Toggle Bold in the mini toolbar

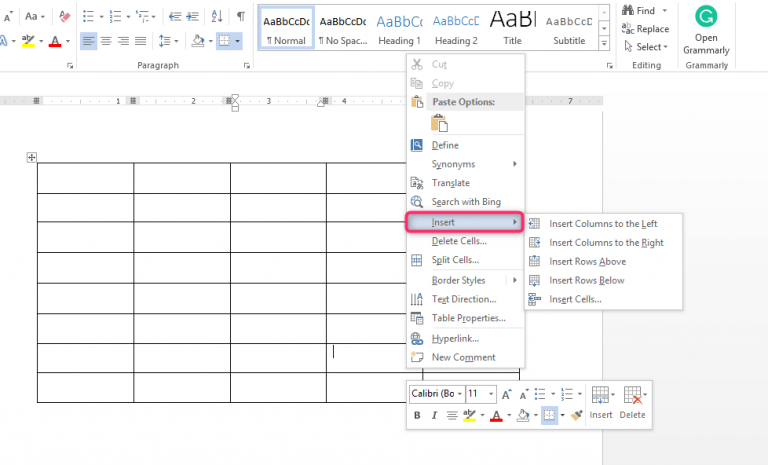(x=417, y=416)
